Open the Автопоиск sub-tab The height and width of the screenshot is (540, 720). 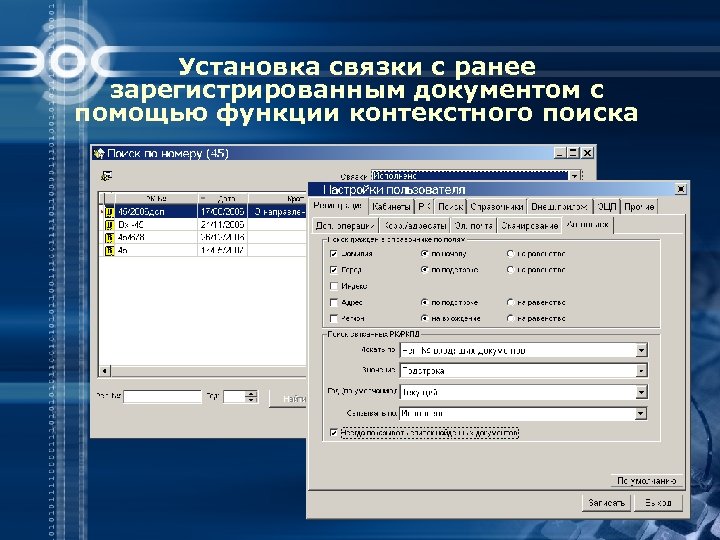tap(588, 225)
